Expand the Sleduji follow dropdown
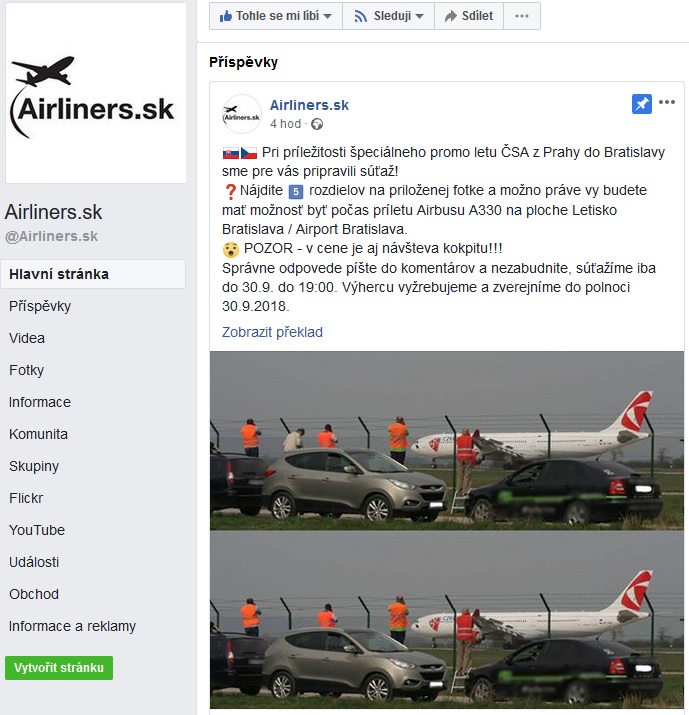The image size is (689, 715). point(389,16)
